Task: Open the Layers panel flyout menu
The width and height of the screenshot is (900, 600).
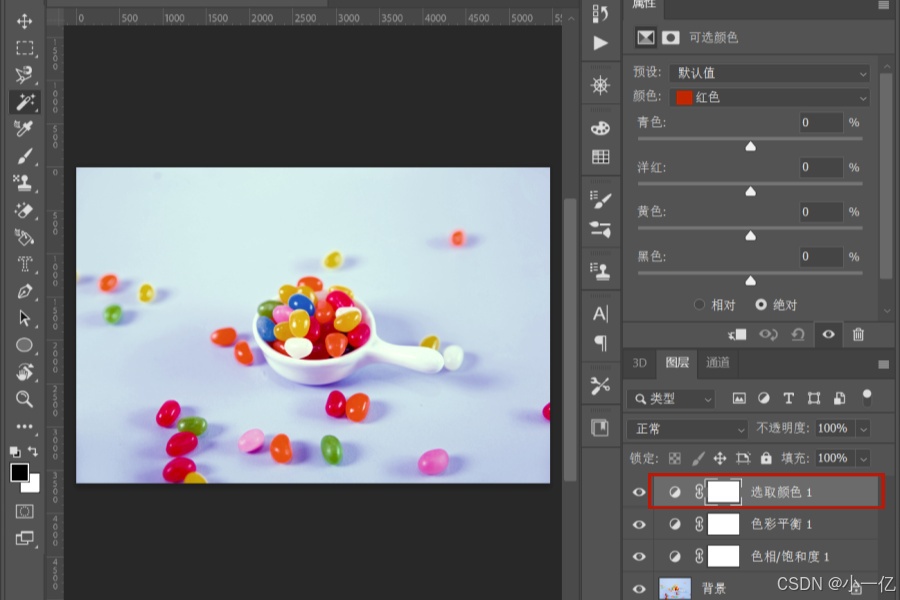Action: [x=883, y=364]
